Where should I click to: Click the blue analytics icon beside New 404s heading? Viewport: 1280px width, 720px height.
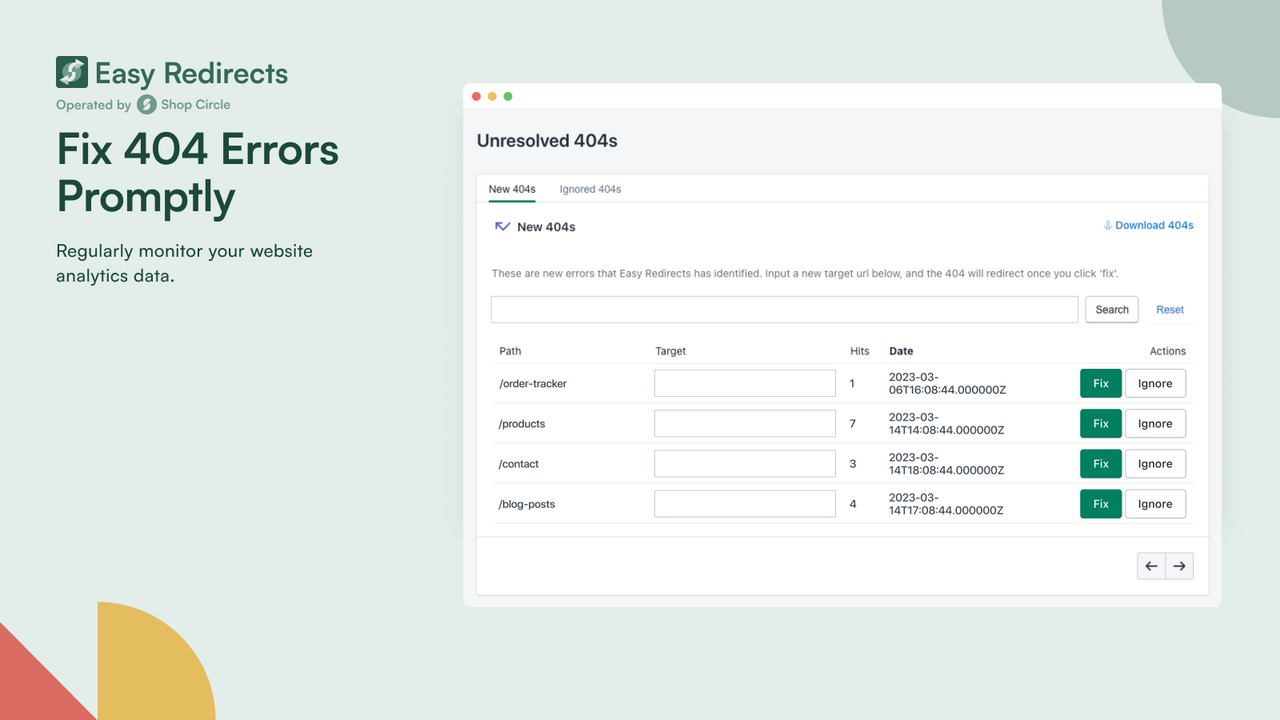pyautogui.click(x=502, y=226)
